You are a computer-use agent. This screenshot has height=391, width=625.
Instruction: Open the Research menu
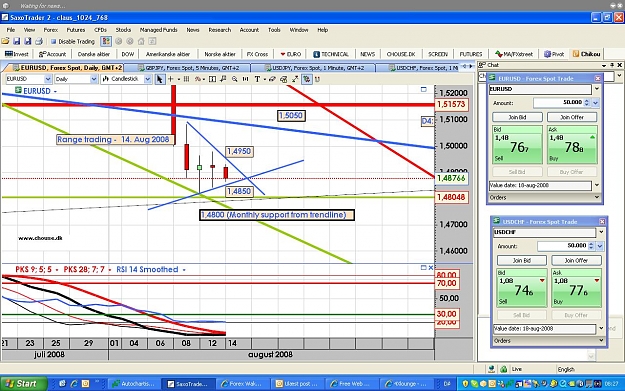(220, 30)
